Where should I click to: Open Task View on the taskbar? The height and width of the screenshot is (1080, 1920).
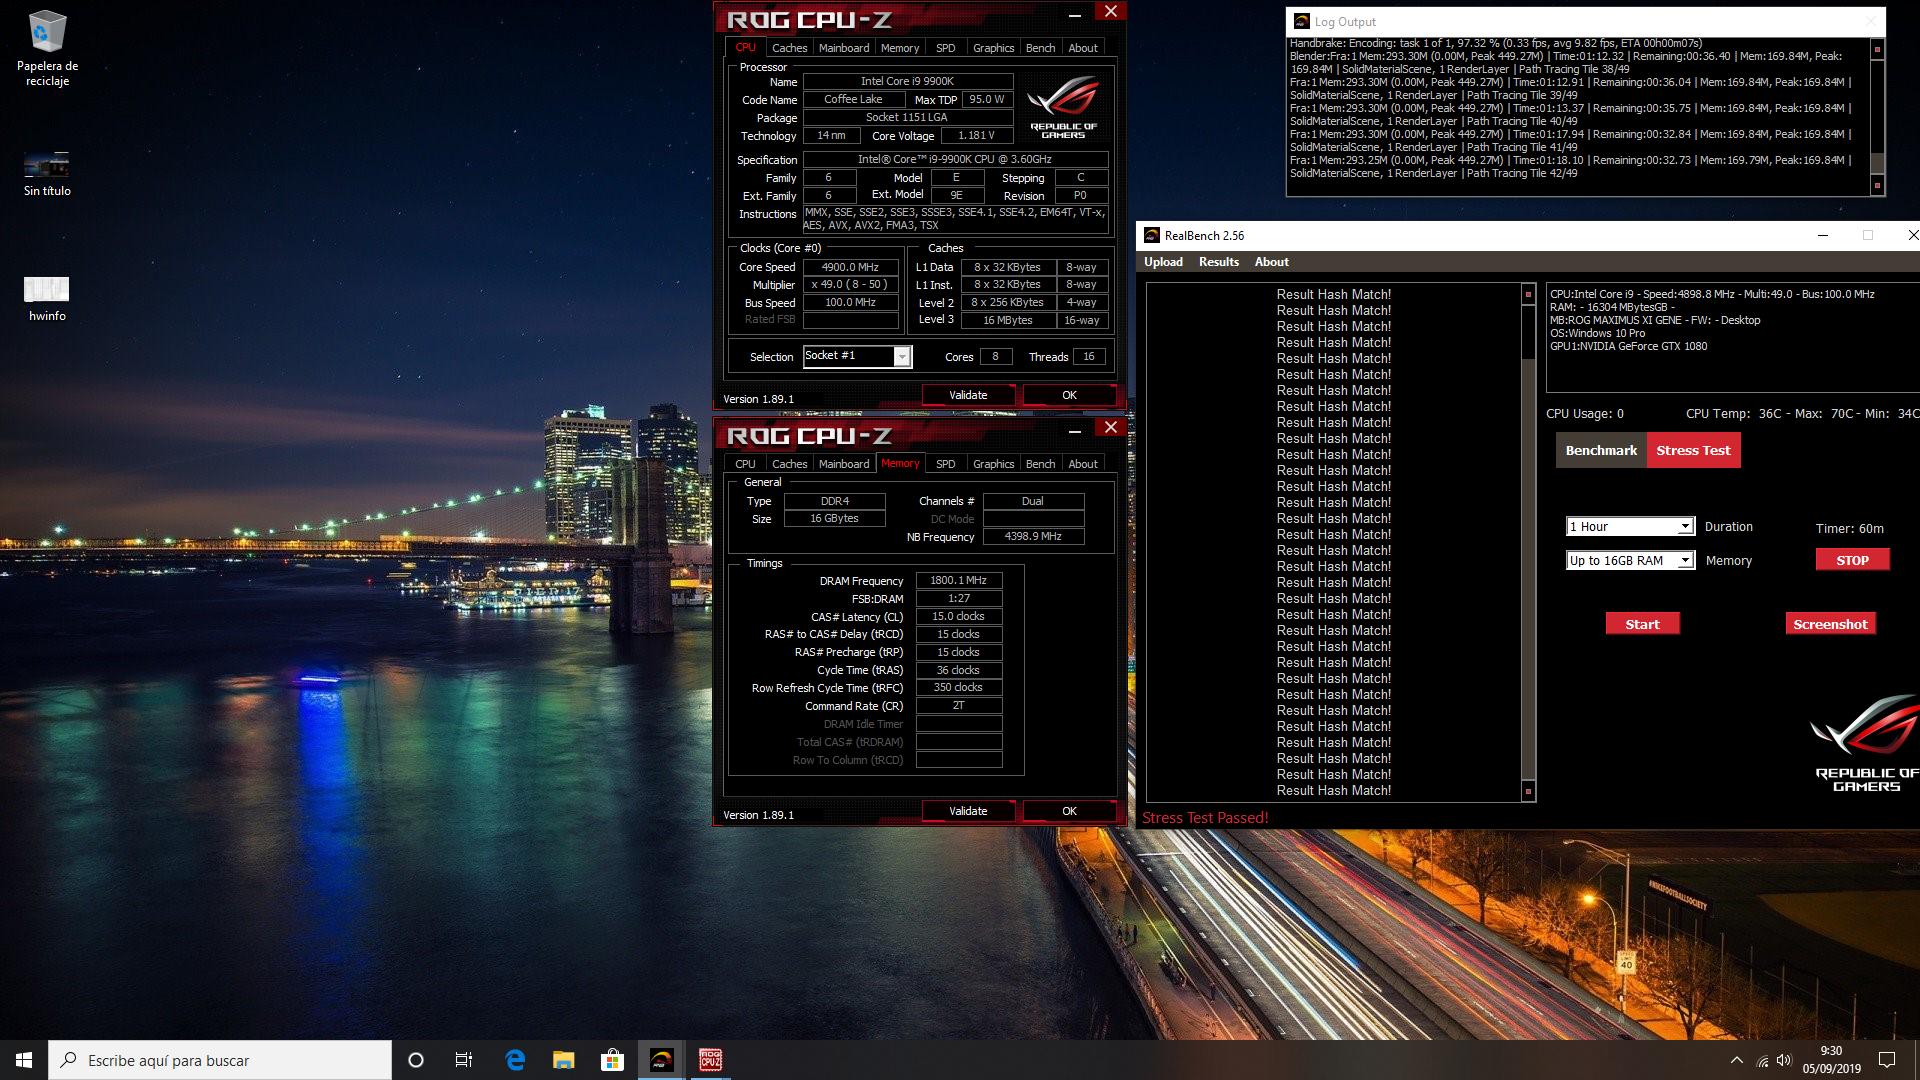click(x=464, y=1060)
